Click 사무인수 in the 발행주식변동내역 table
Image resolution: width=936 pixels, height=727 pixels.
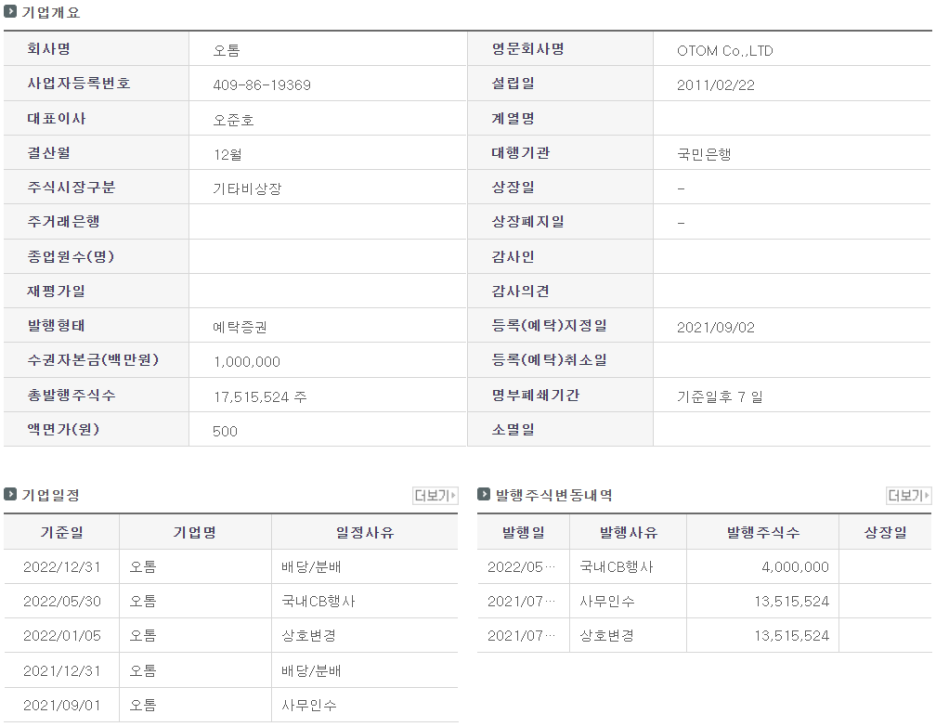(607, 602)
